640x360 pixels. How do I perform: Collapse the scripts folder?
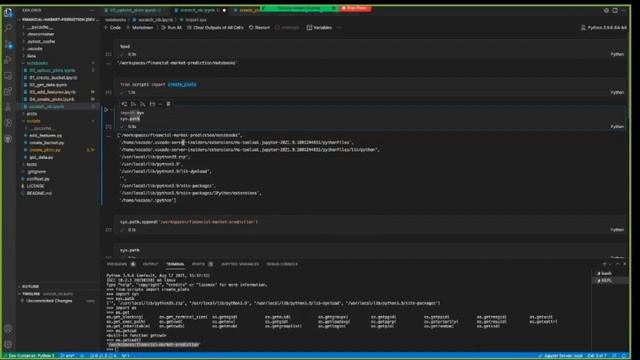tap(33, 121)
